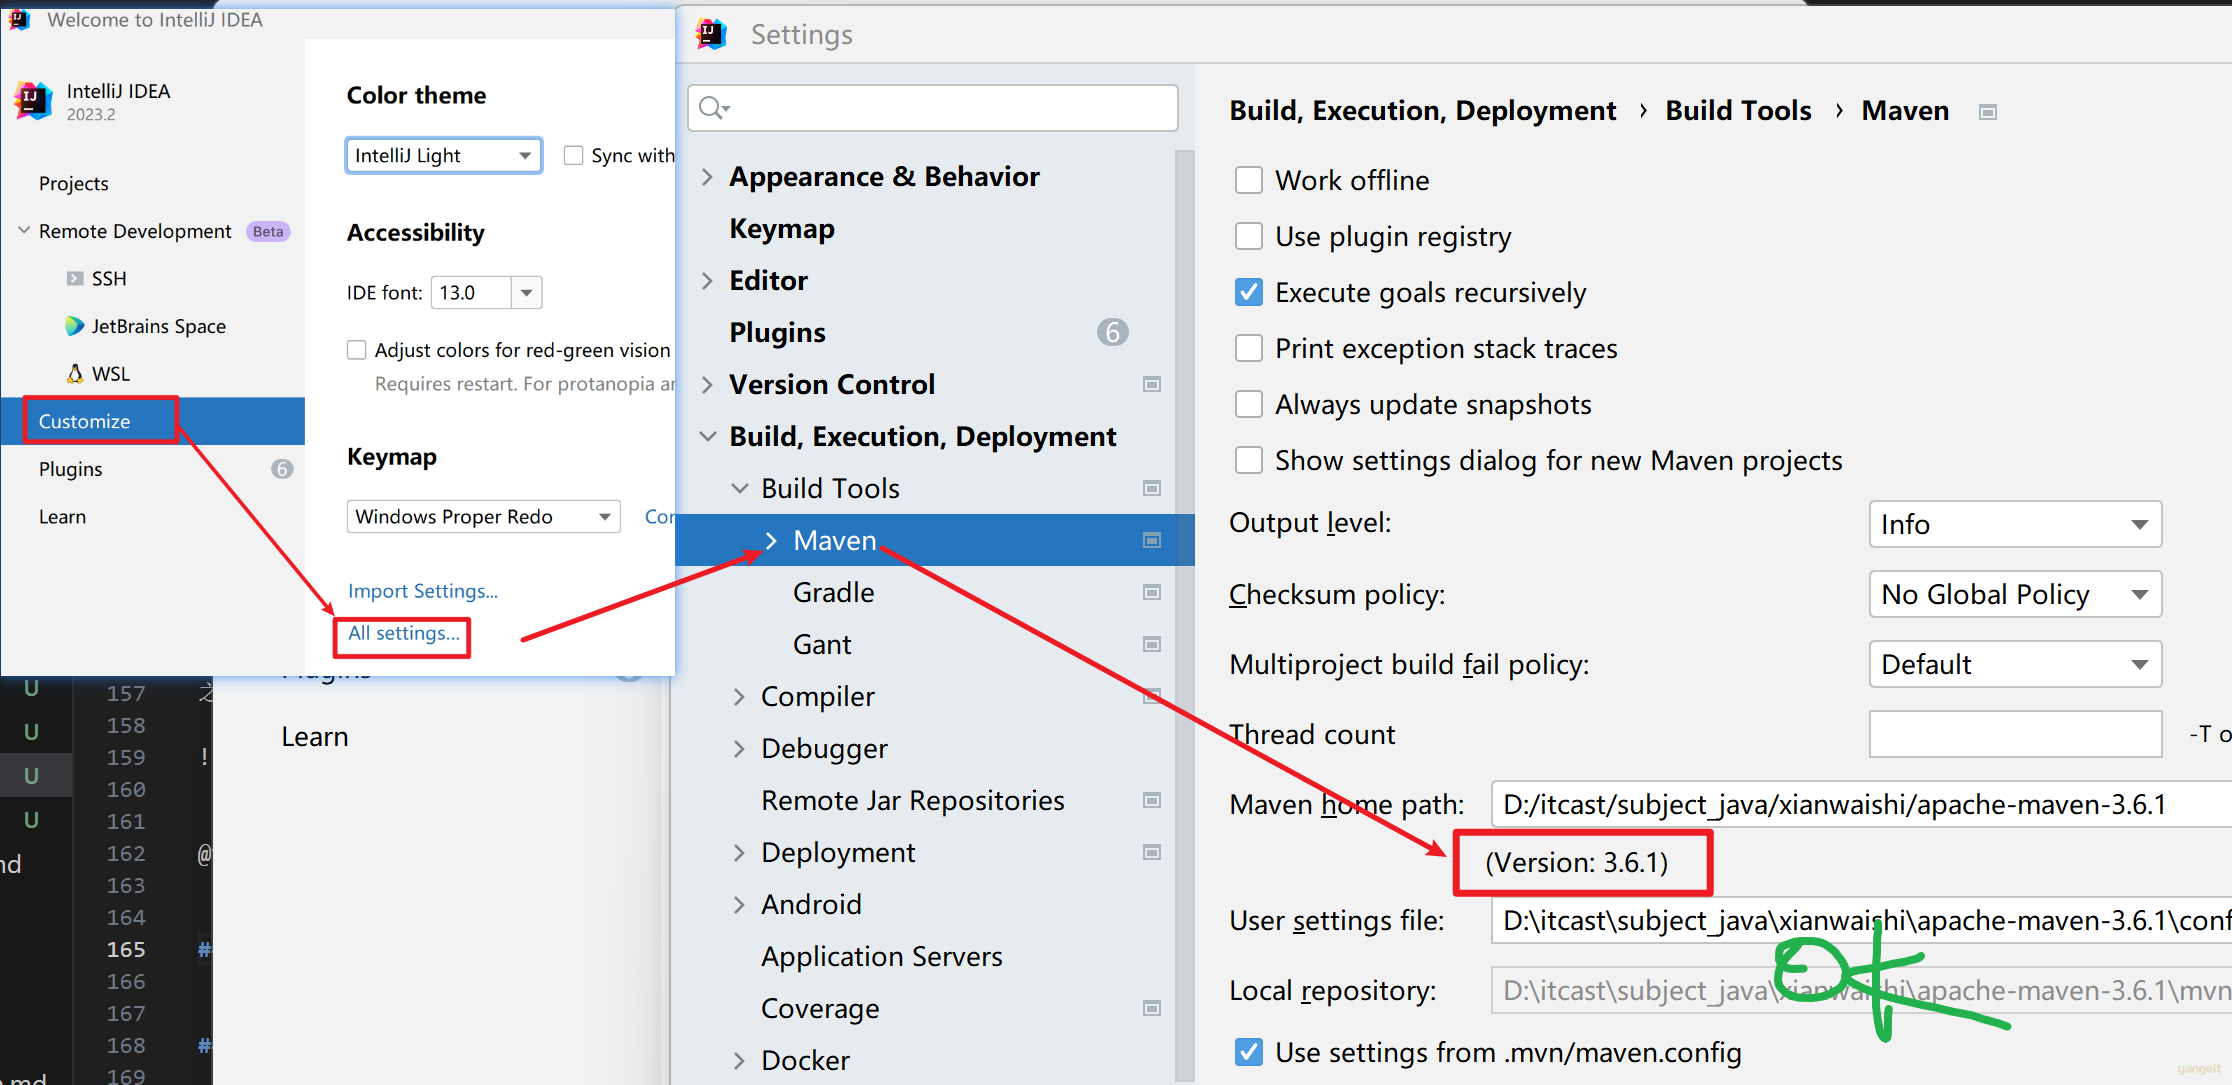Expand the Maven sub-settings
Image resolution: width=2232 pixels, height=1085 pixels.
(771, 541)
